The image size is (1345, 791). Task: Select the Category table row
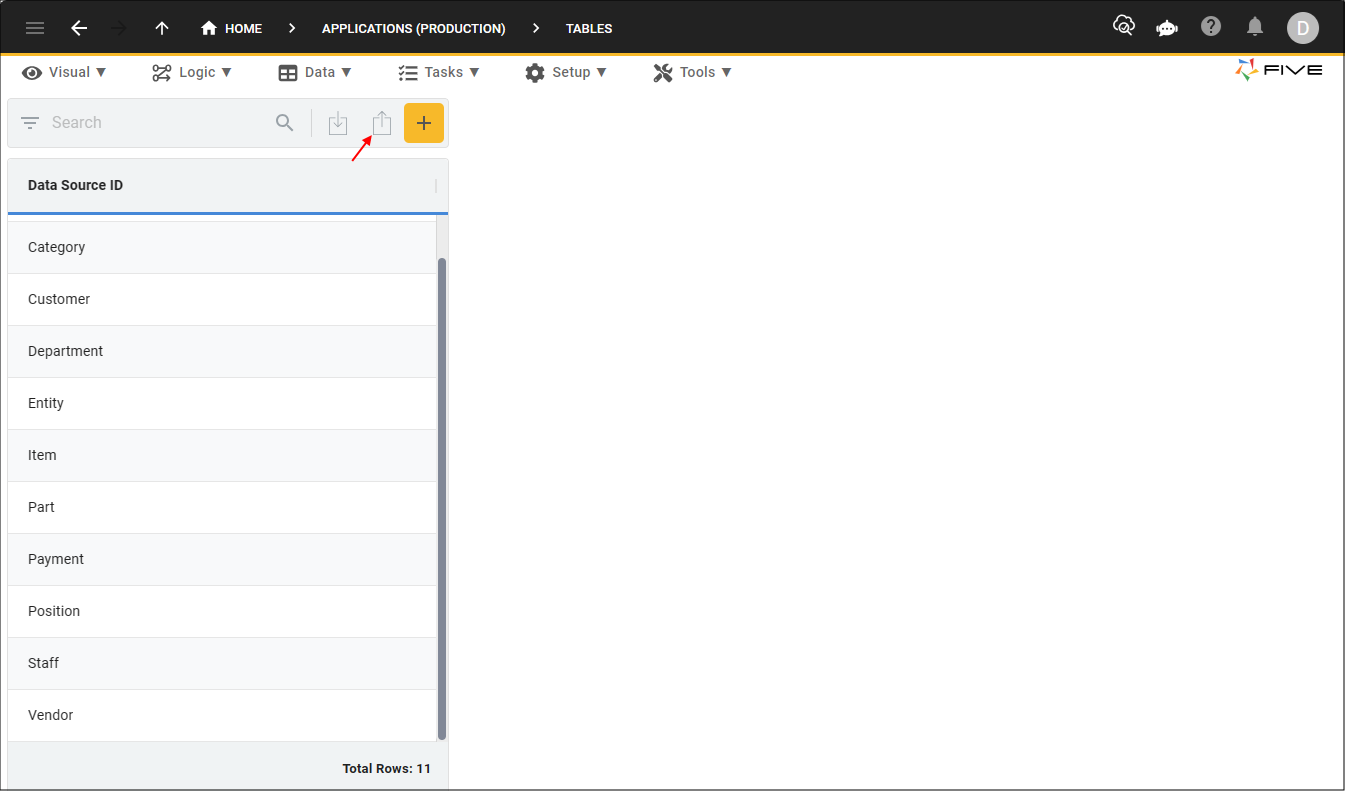pos(222,247)
